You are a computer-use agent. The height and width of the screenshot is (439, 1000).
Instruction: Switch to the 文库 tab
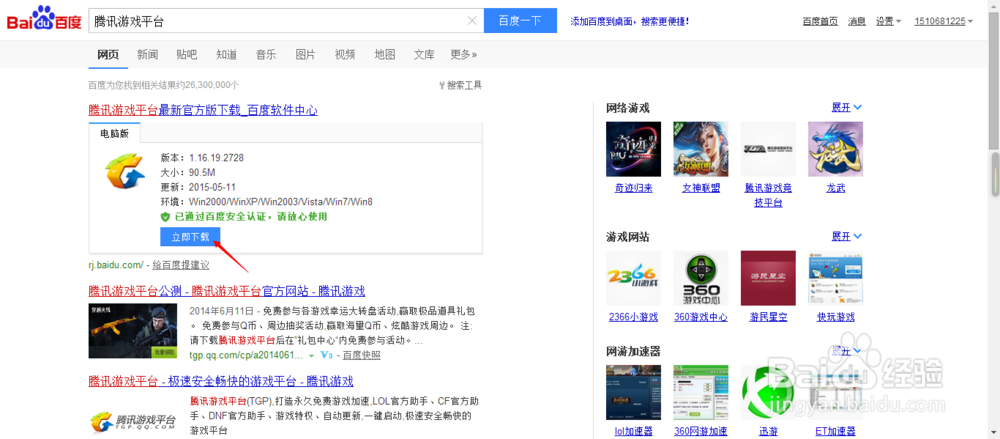[424, 54]
